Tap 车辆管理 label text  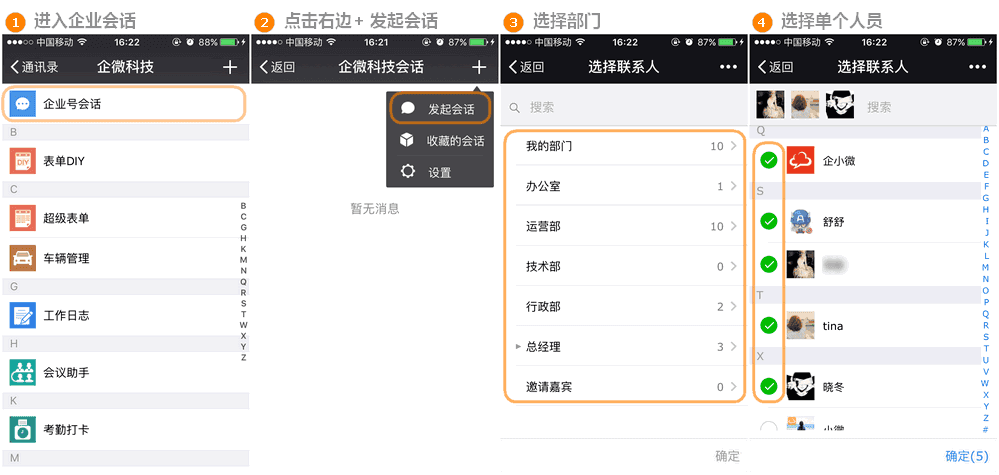66,258
